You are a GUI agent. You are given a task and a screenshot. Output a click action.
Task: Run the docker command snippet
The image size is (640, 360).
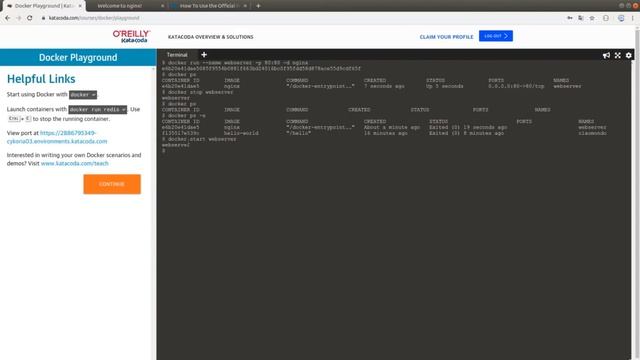83,95
